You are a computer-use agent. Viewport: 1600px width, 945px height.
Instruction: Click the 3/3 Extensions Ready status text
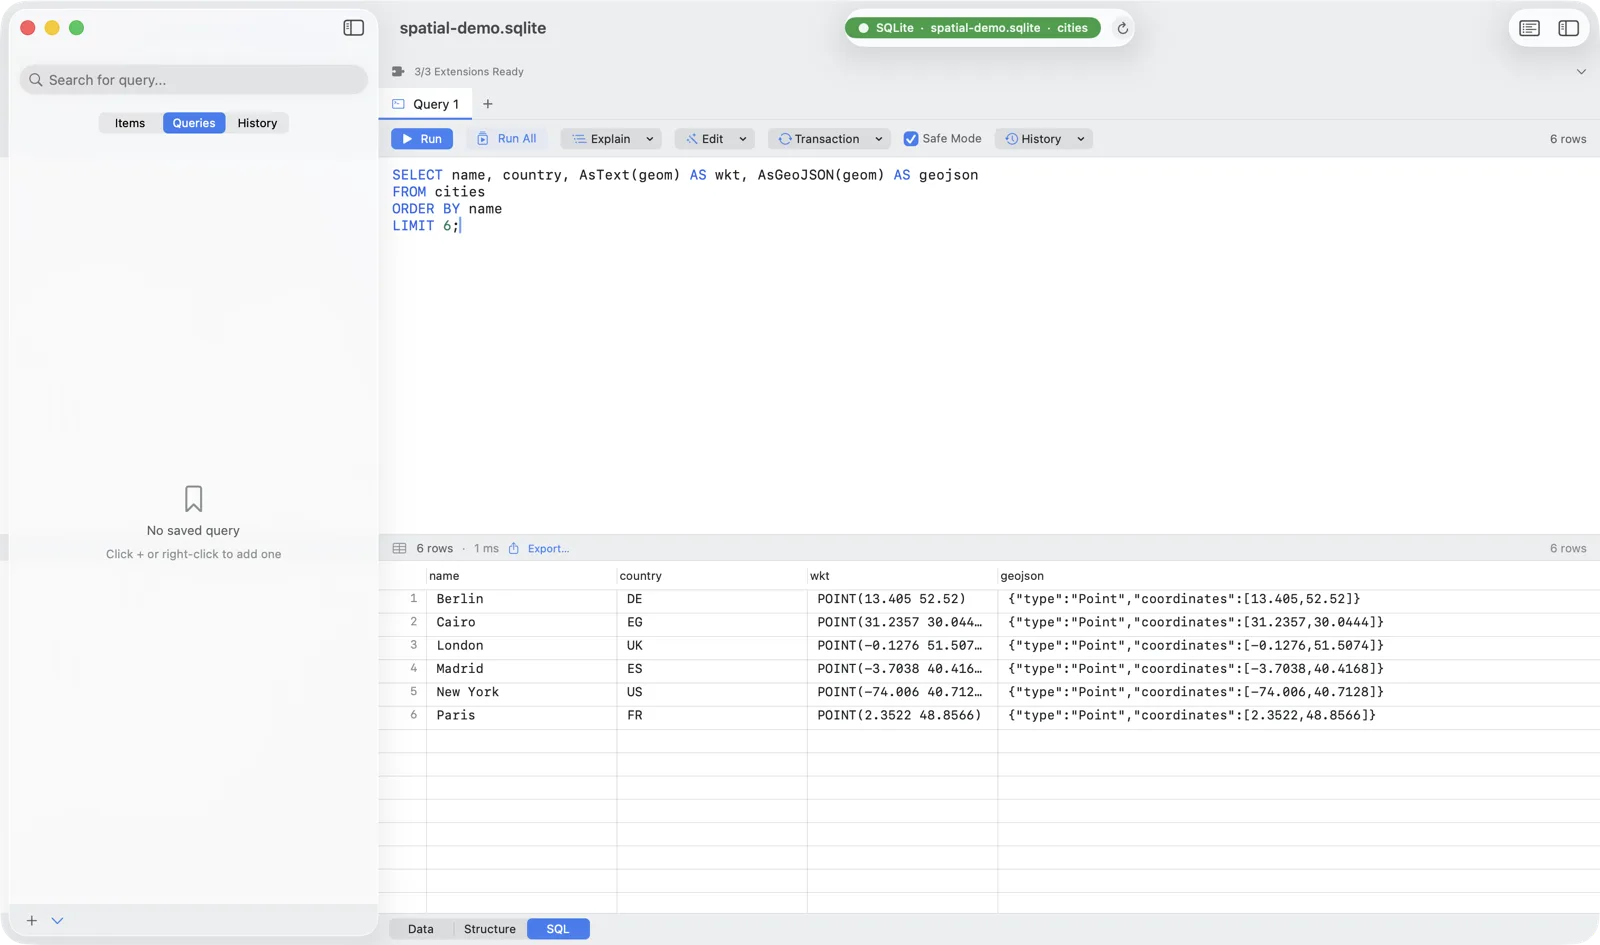(469, 72)
